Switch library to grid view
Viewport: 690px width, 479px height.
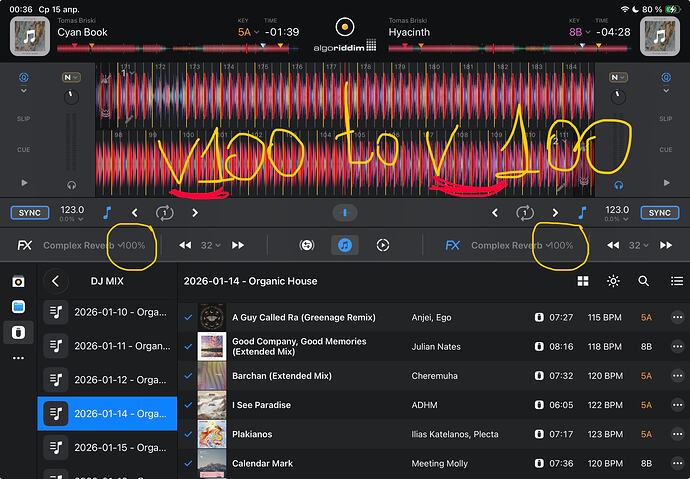(x=583, y=282)
